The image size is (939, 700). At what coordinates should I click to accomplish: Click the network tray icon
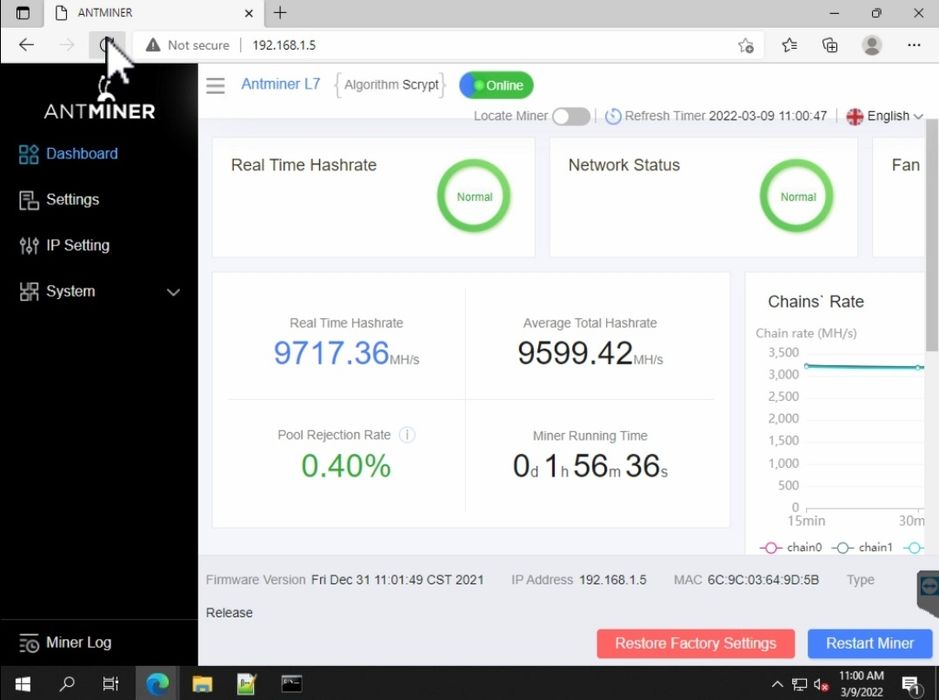[799, 684]
